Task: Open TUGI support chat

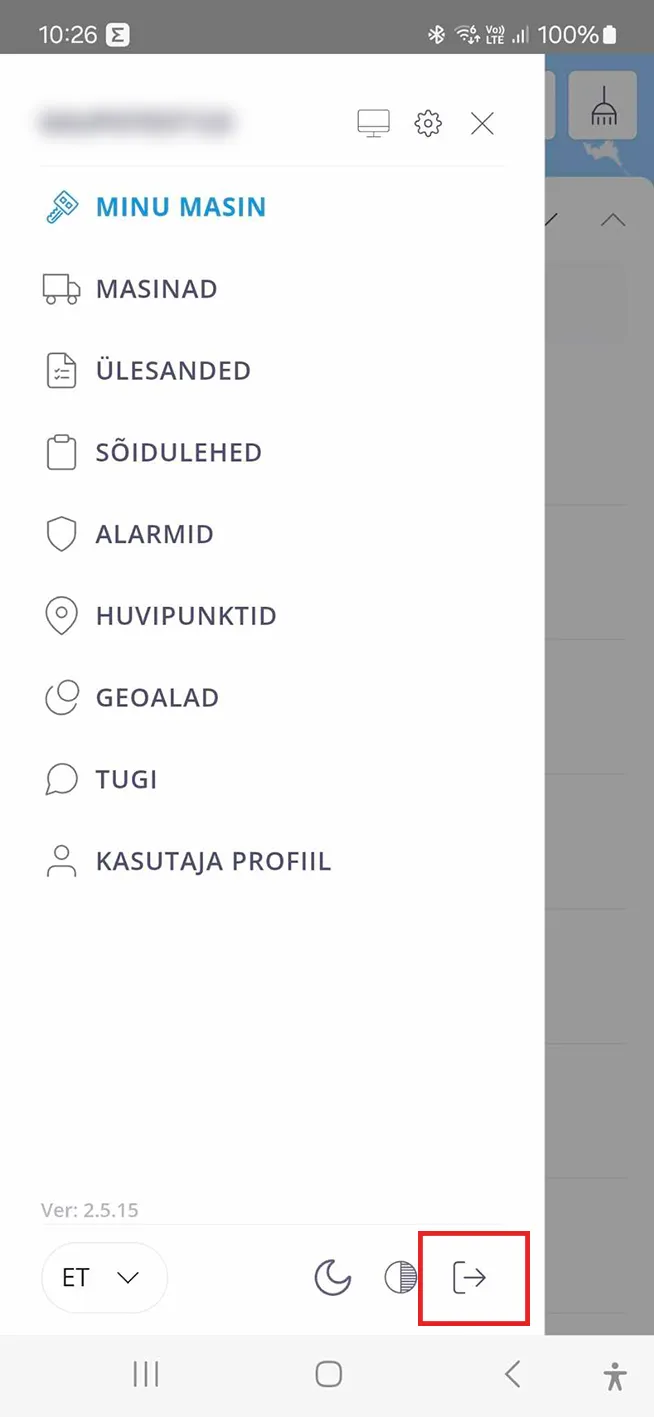Action: pos(126,779)
